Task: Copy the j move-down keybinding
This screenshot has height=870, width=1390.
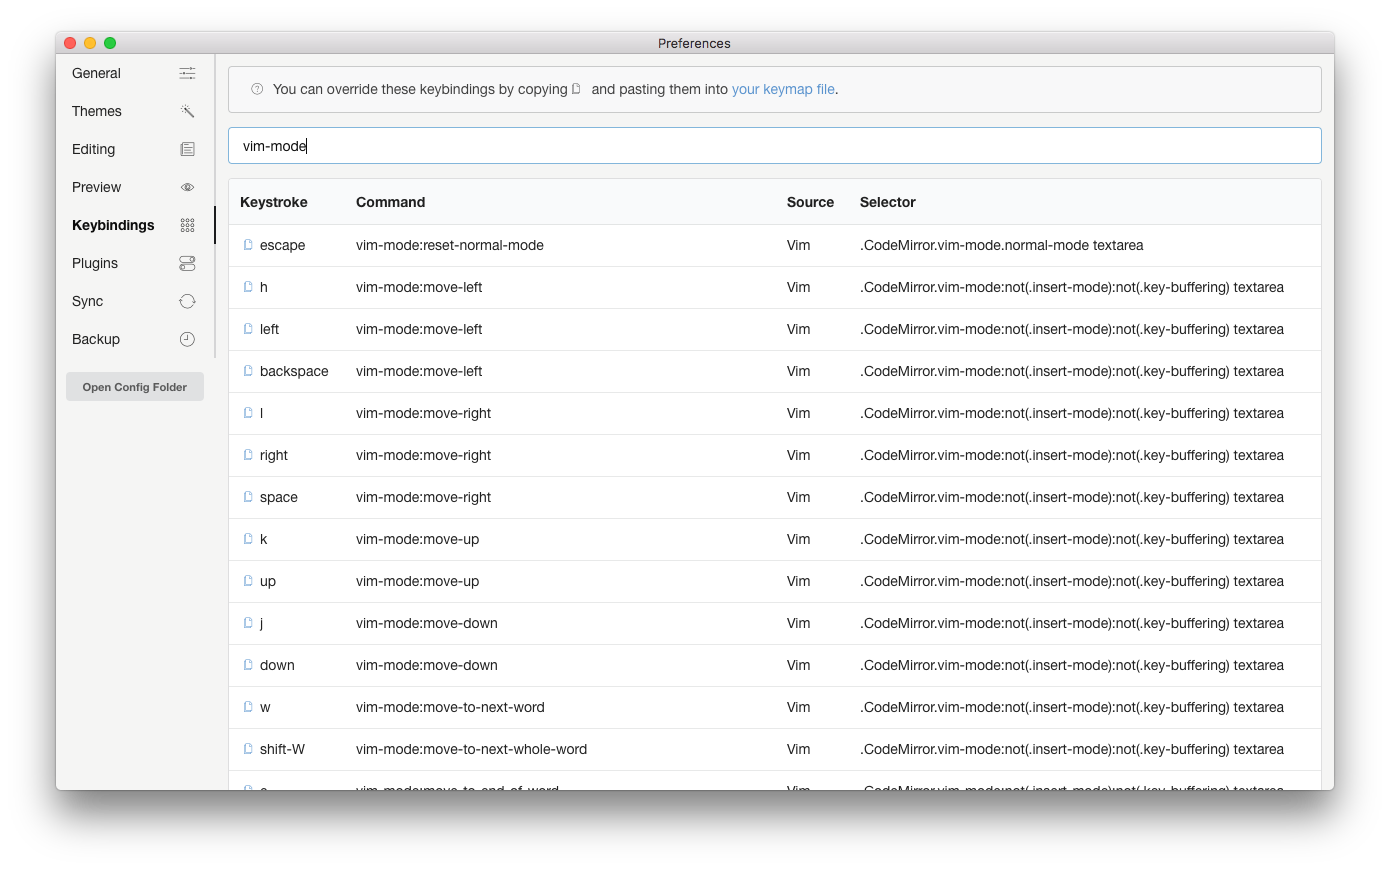Action: tap(247, 622)
